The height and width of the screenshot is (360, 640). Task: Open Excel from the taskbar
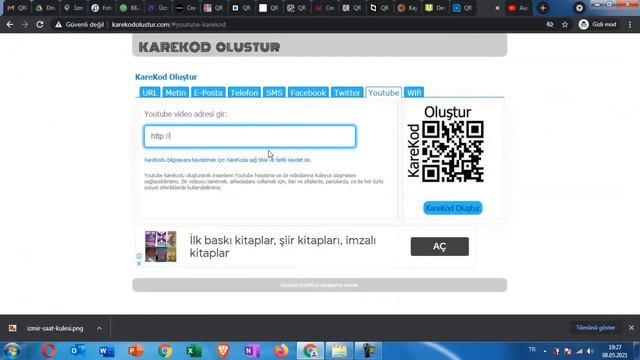point(194,351)
